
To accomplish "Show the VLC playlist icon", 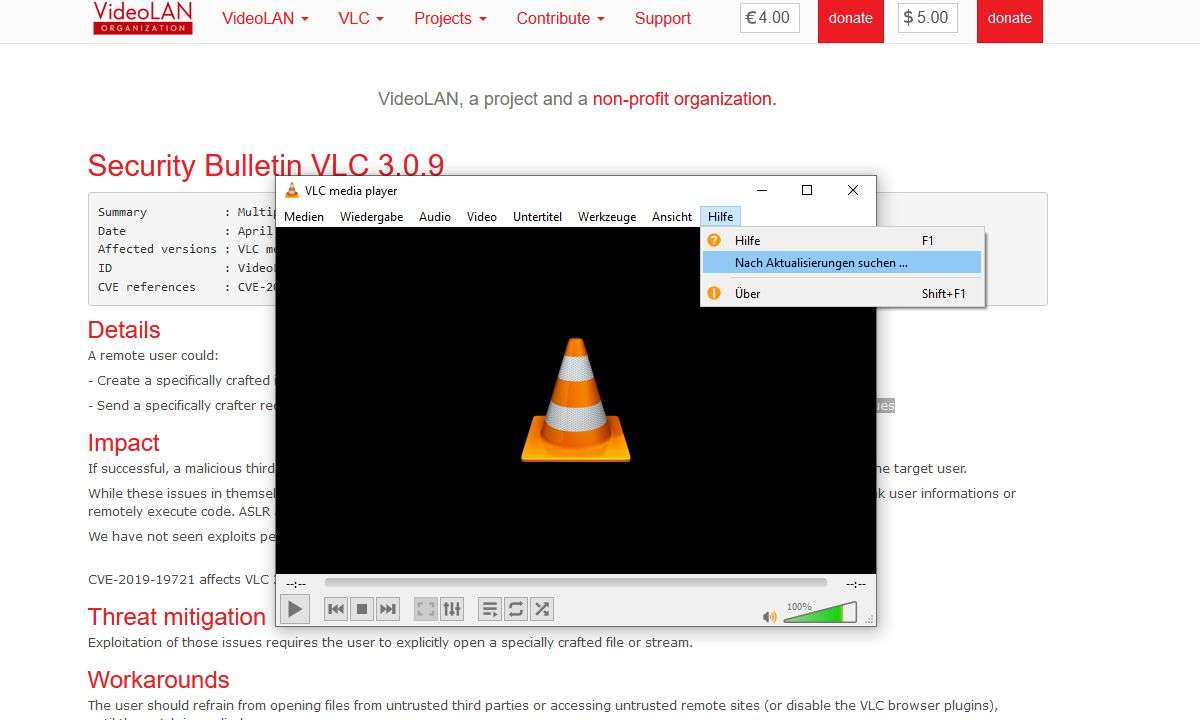I will click(x=490, y=608).
